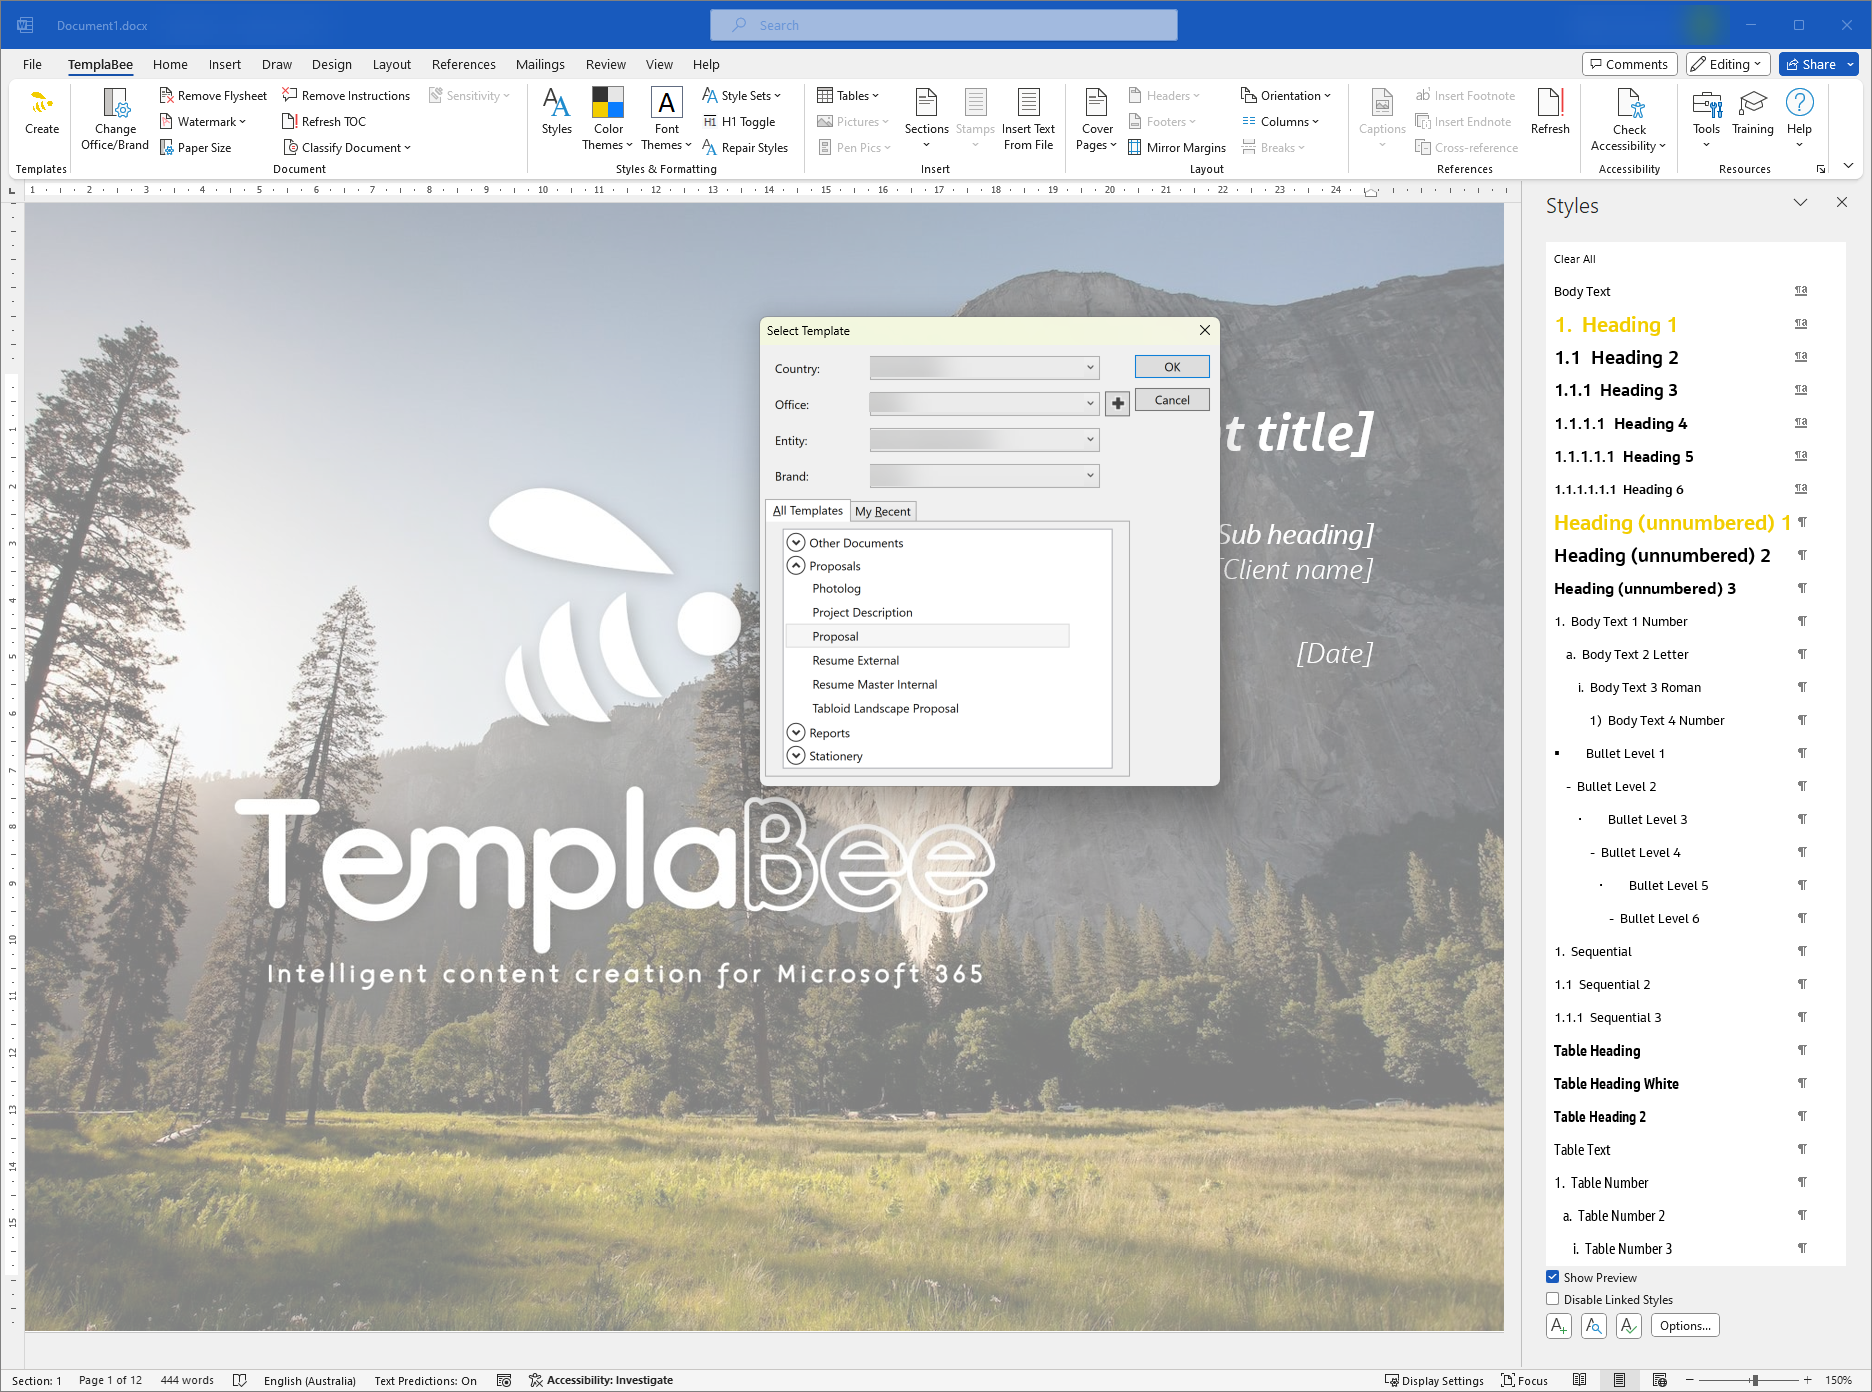Click the zoom in plus button
Image resolution: width=1872 pixels, height=1392 pixels.
click(1807, 1380)
